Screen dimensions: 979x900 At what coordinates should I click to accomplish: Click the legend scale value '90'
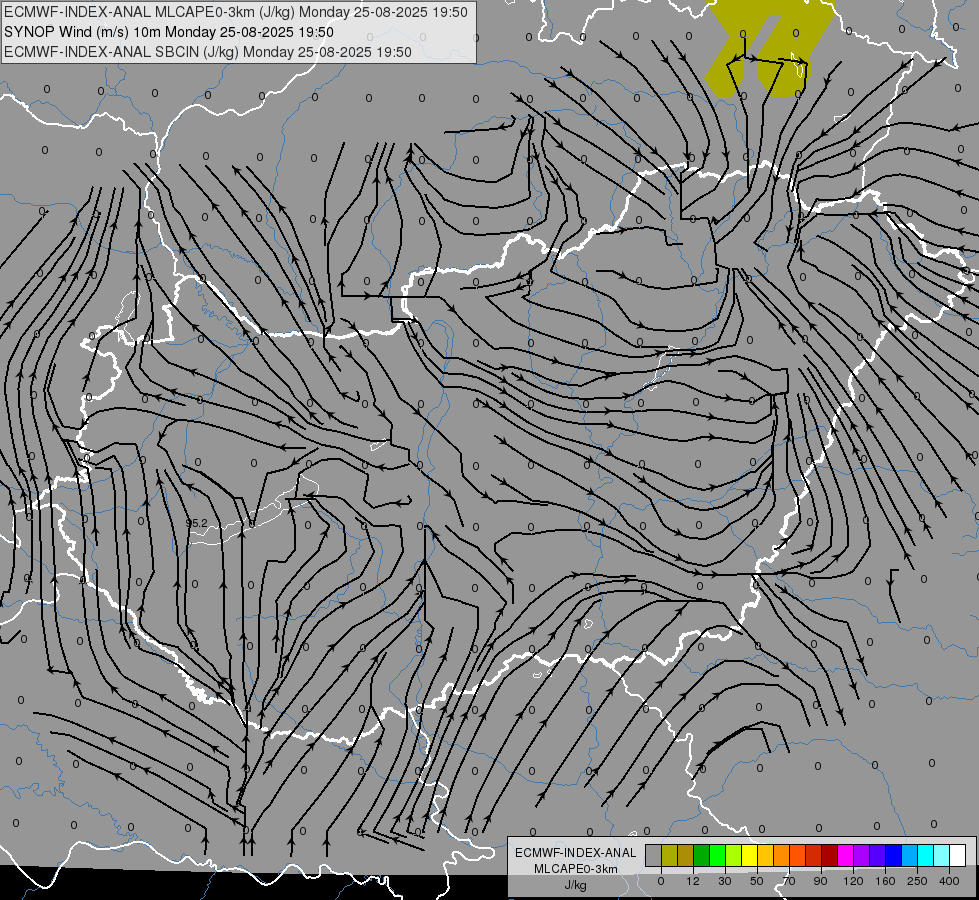click(x=820, y=881)
